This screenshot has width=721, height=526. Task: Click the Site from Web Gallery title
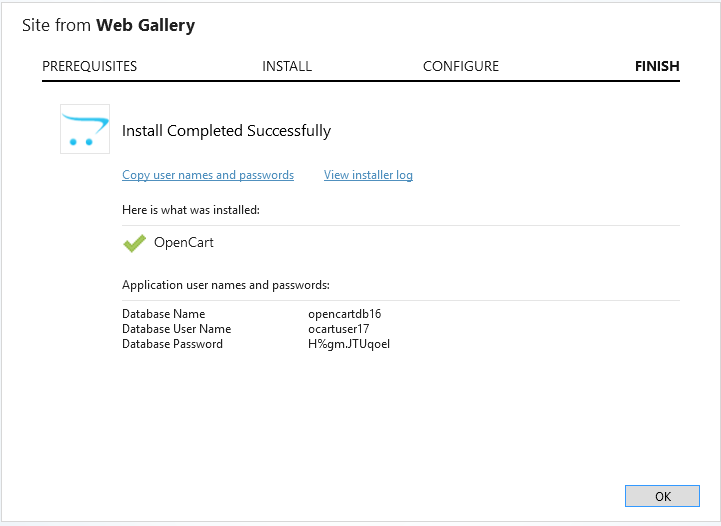click(x=108, y=25)
